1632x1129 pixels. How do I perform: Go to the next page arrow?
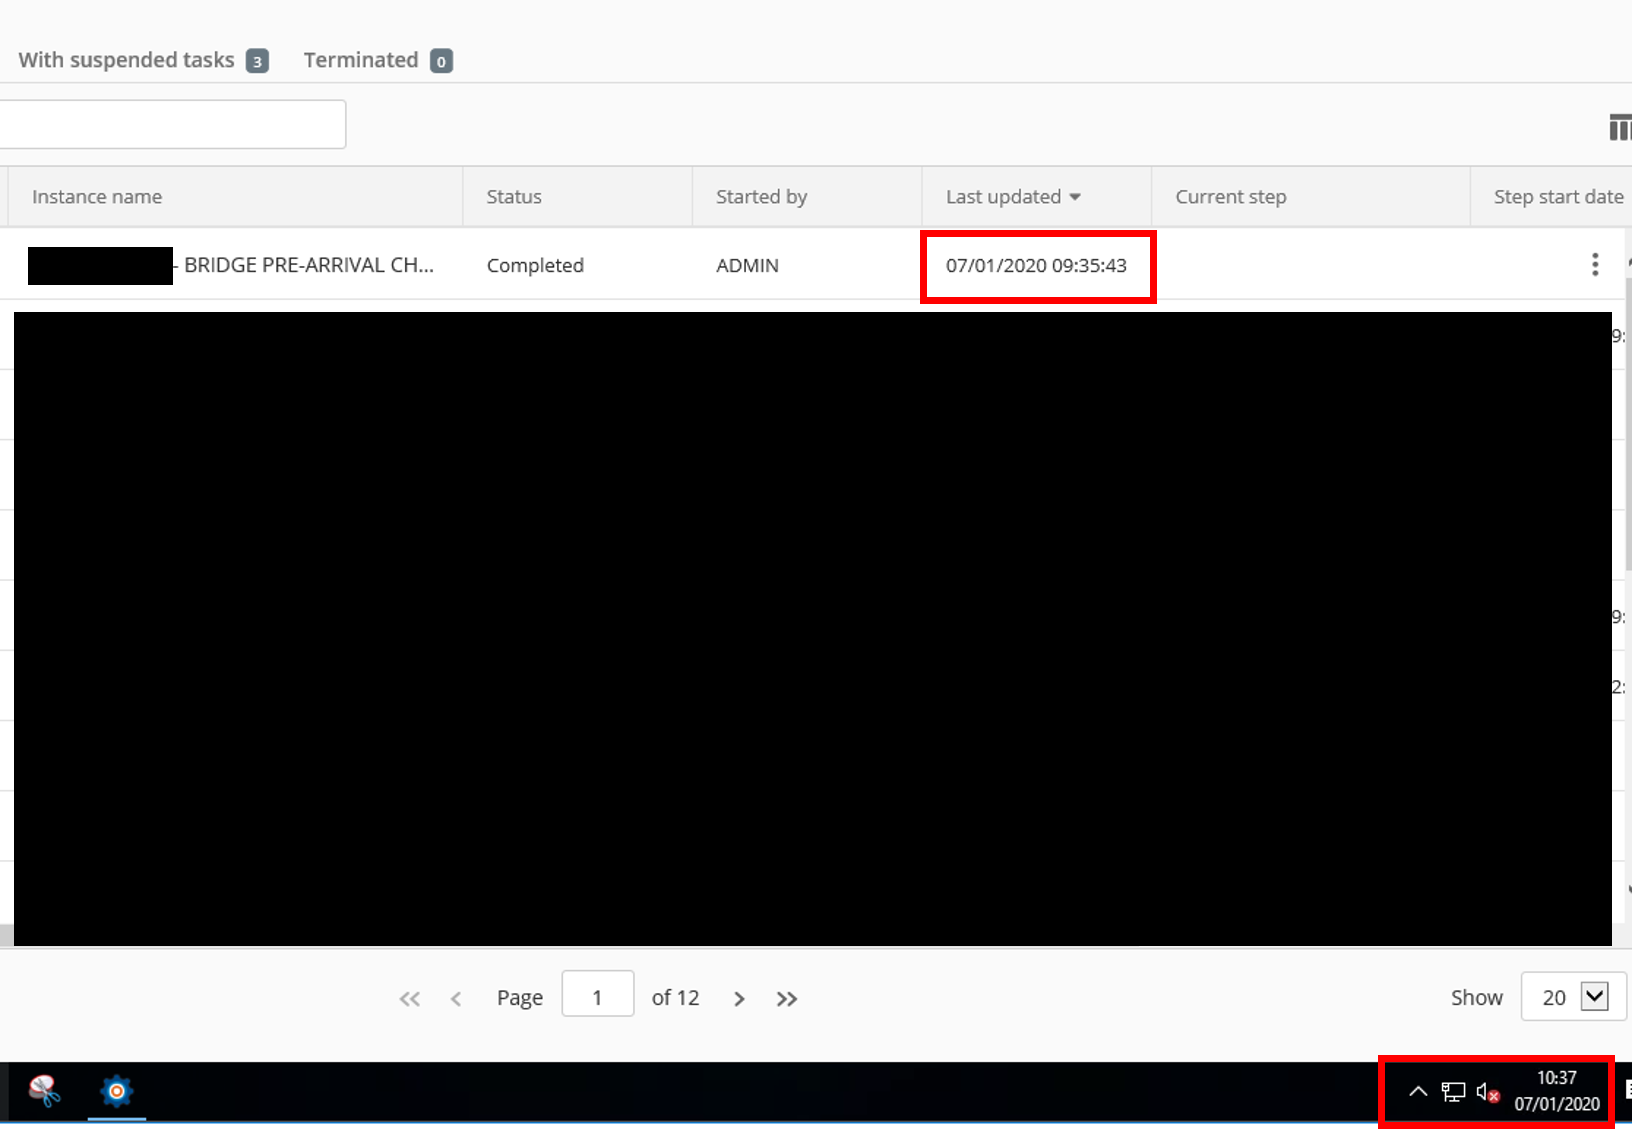(x=739, y=999)
